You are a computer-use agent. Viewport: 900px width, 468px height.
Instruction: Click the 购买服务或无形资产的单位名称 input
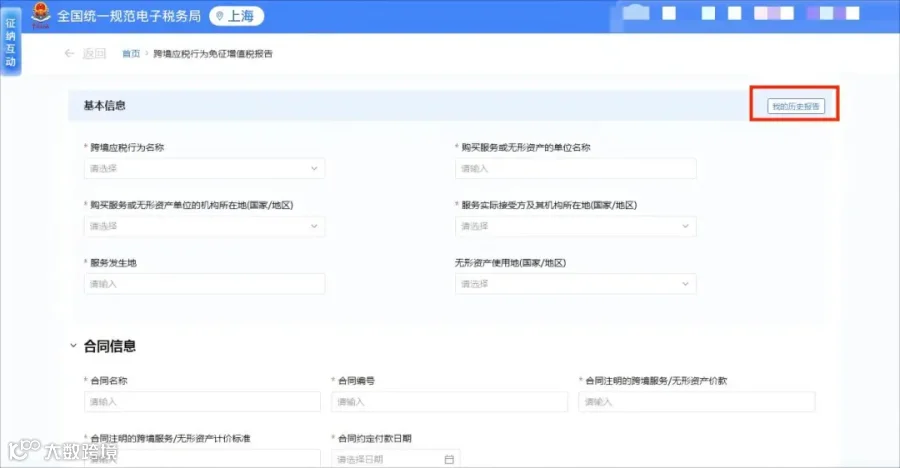576,168
